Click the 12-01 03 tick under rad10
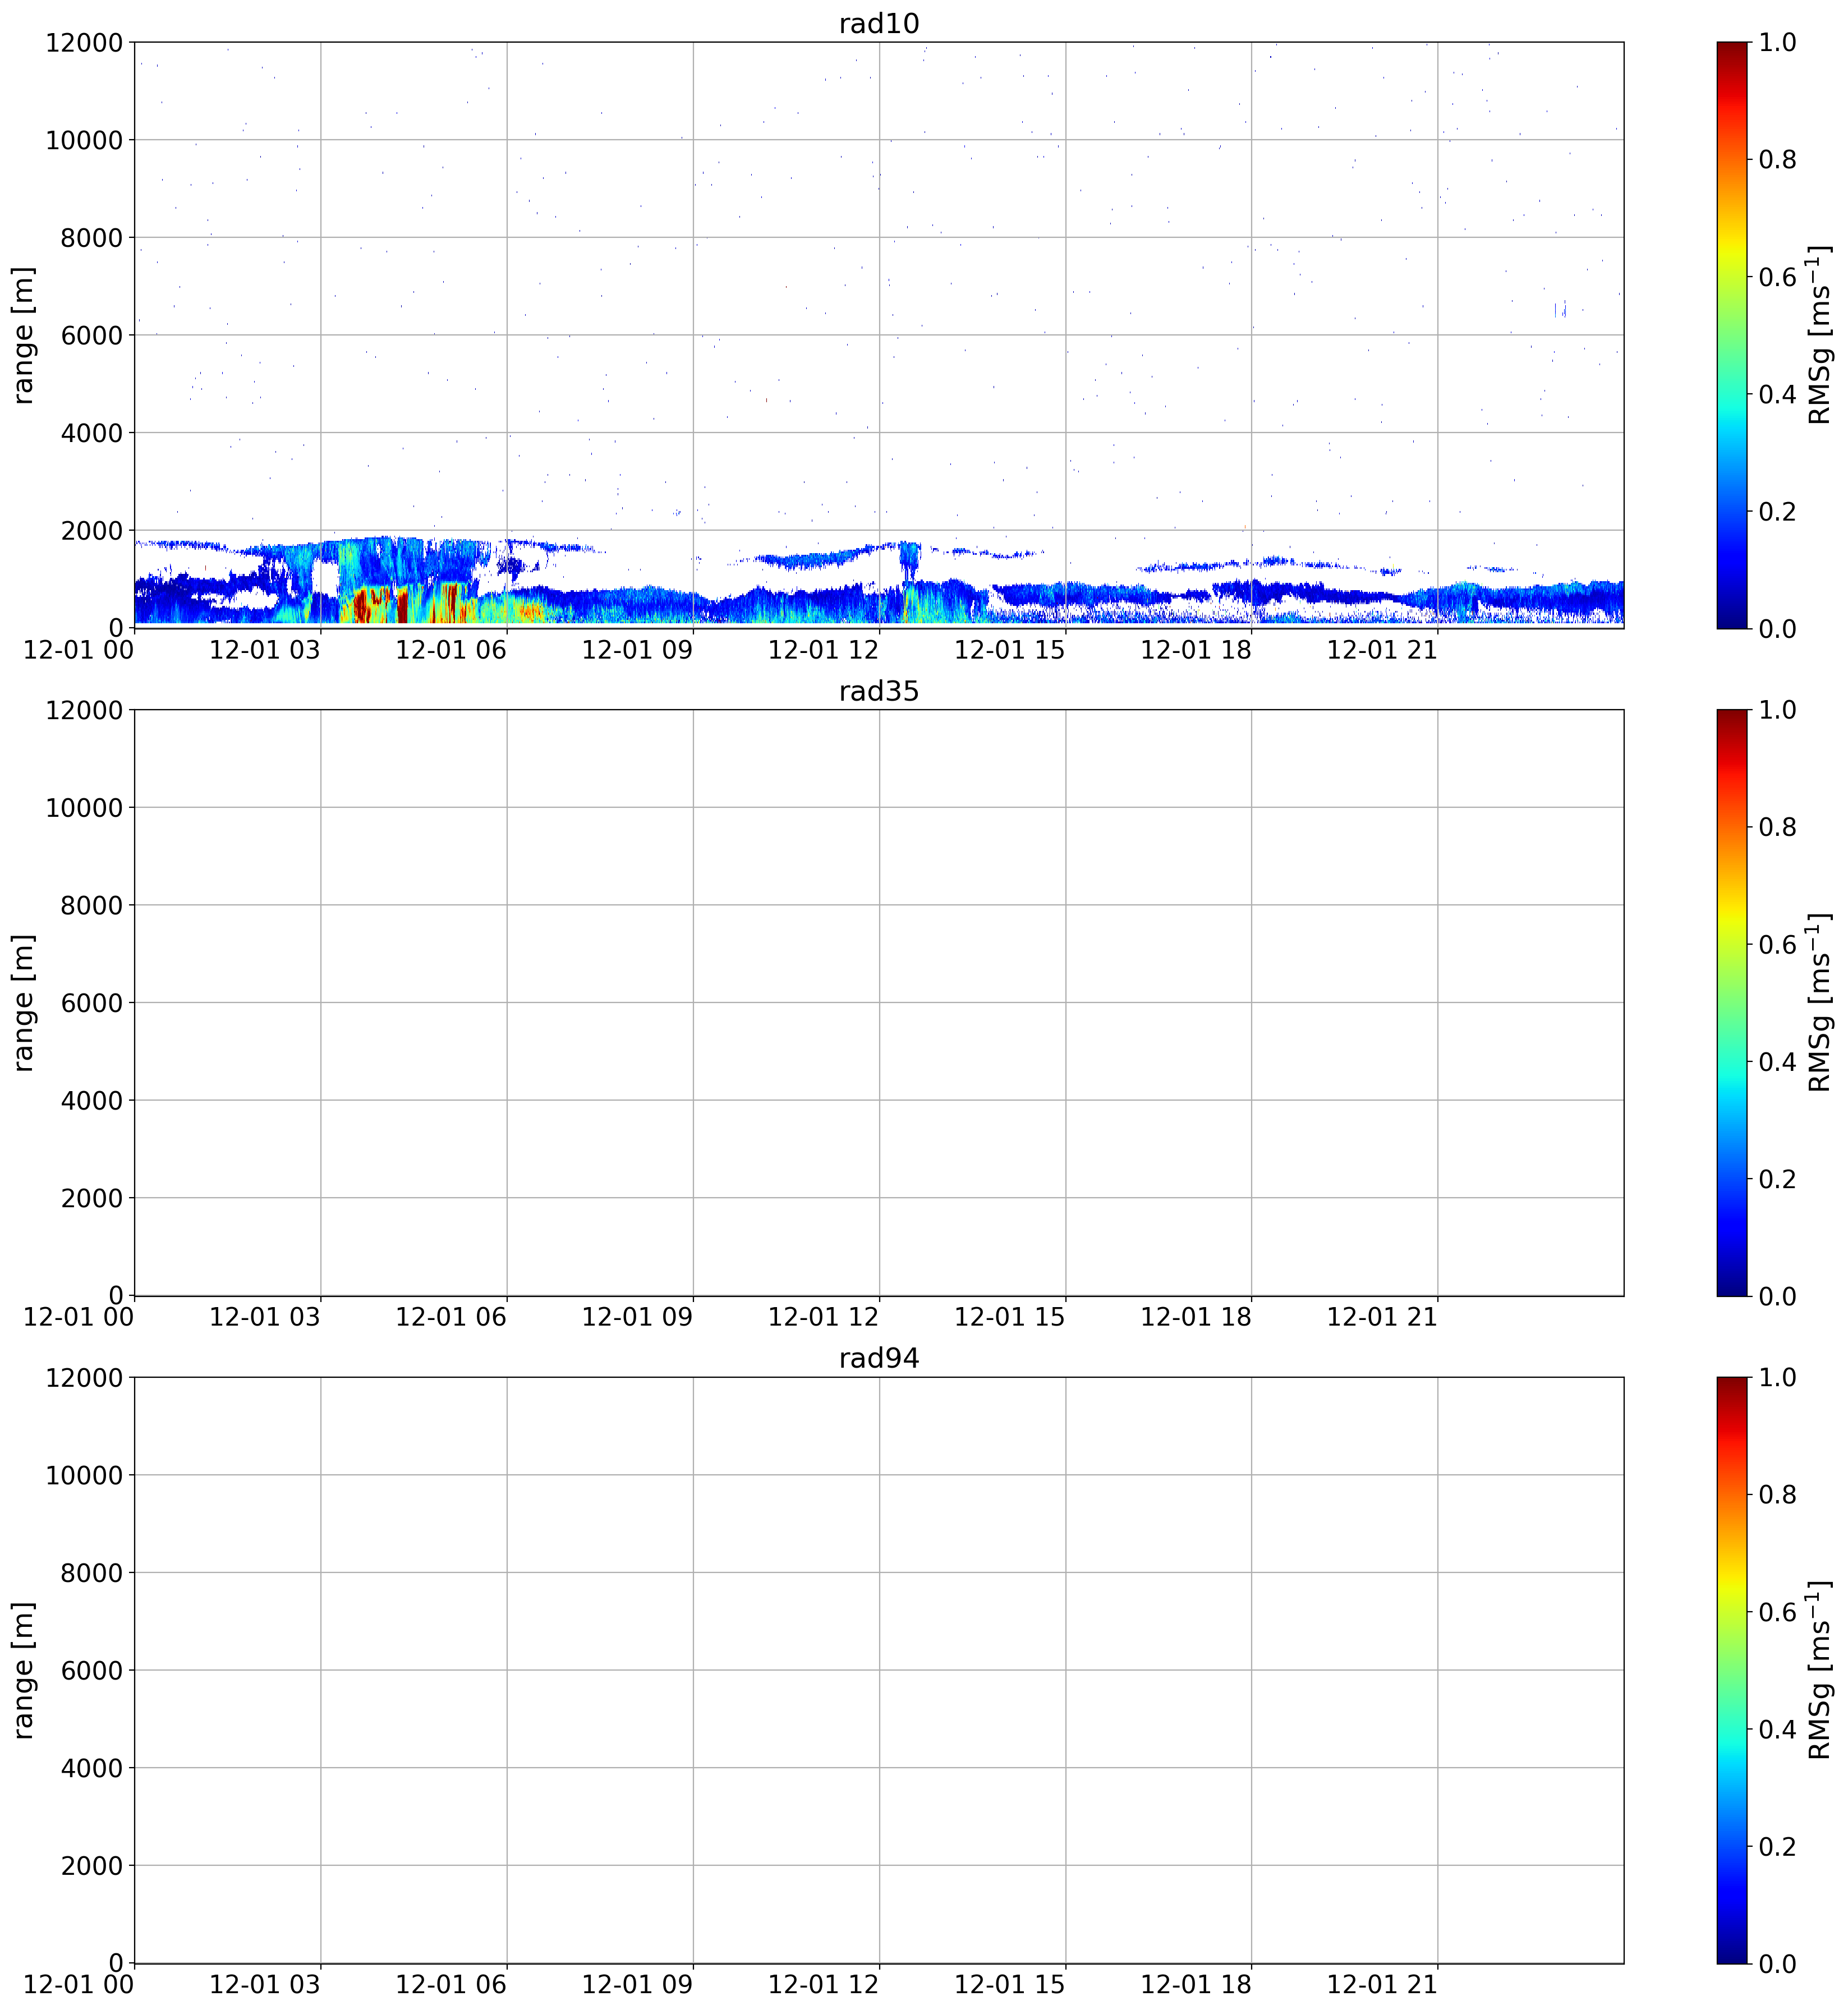The width and height of the screenshot is (1848, 2010). point(265,650)
